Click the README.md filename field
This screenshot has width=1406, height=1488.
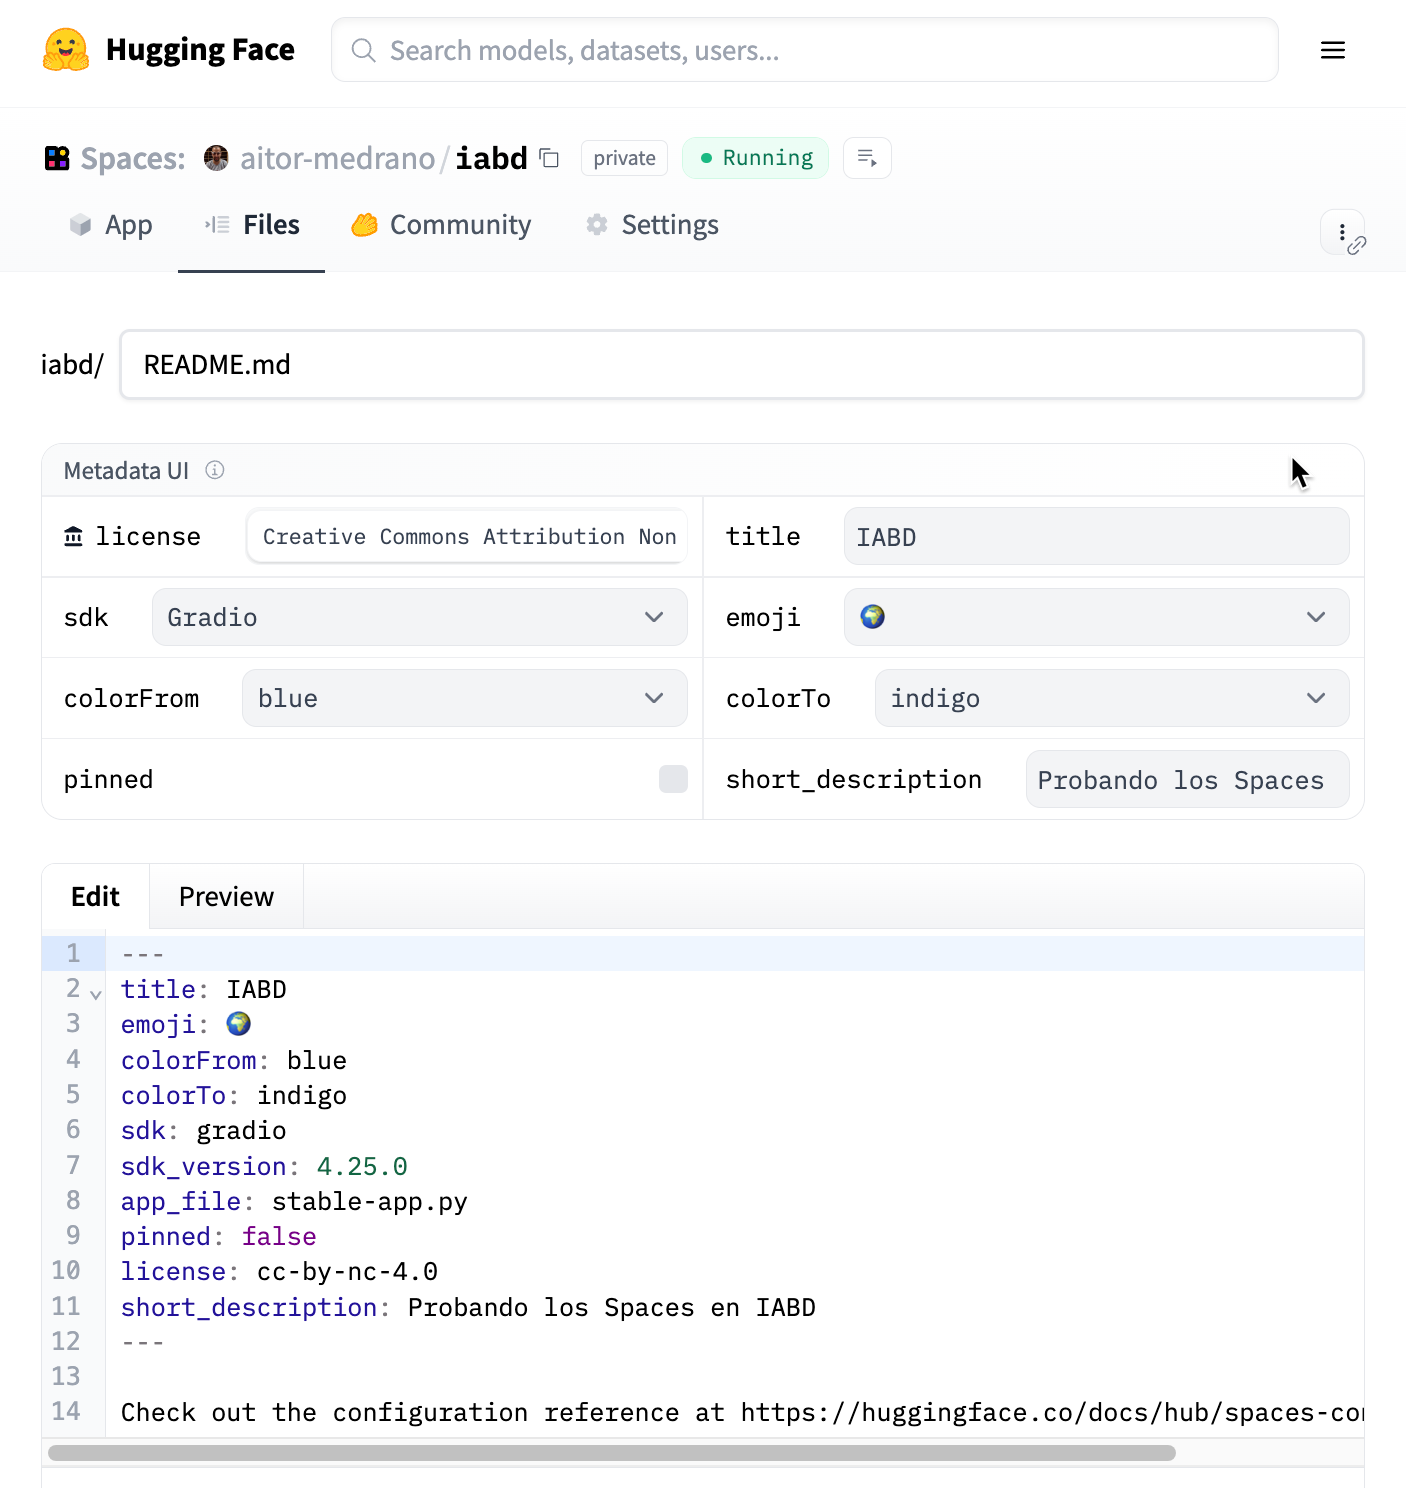pyautogui.click(x=742, y=364)
